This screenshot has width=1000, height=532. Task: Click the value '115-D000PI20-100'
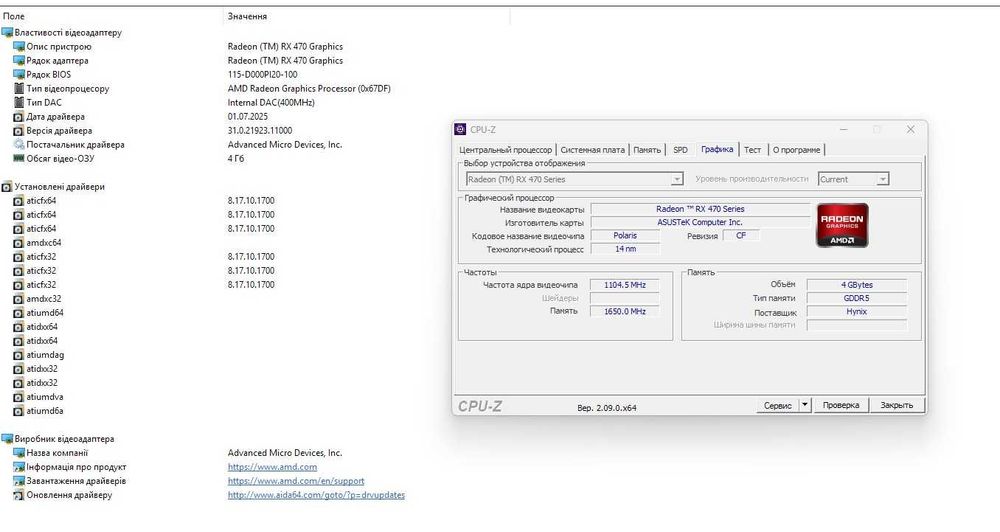(x=263, y=75)
